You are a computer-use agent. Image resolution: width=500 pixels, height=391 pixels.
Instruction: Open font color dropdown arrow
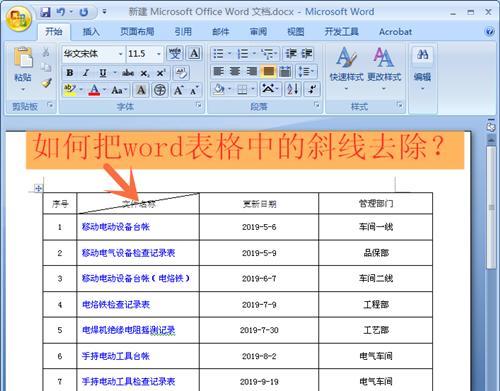[x=104, y=90]
